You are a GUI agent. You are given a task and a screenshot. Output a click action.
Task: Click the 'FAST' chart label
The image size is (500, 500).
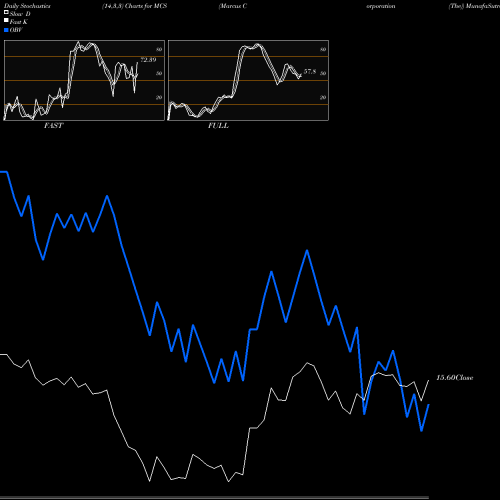53,126
